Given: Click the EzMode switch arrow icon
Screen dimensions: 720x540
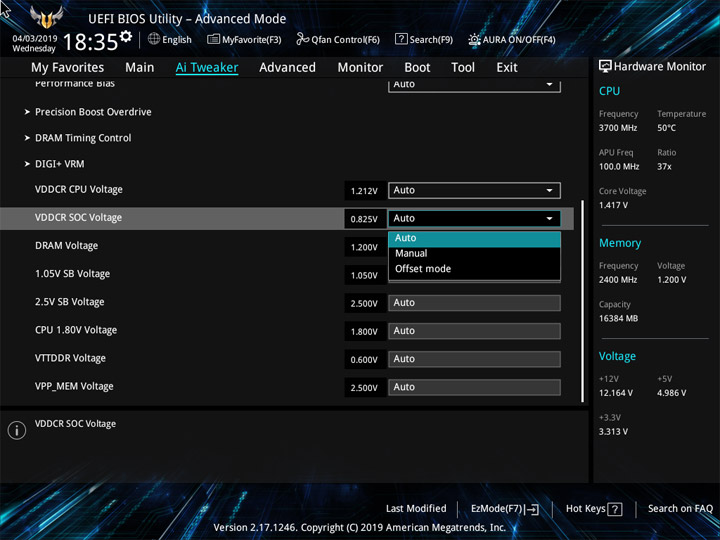Looking at the screenshot, I should coord(532,509).
